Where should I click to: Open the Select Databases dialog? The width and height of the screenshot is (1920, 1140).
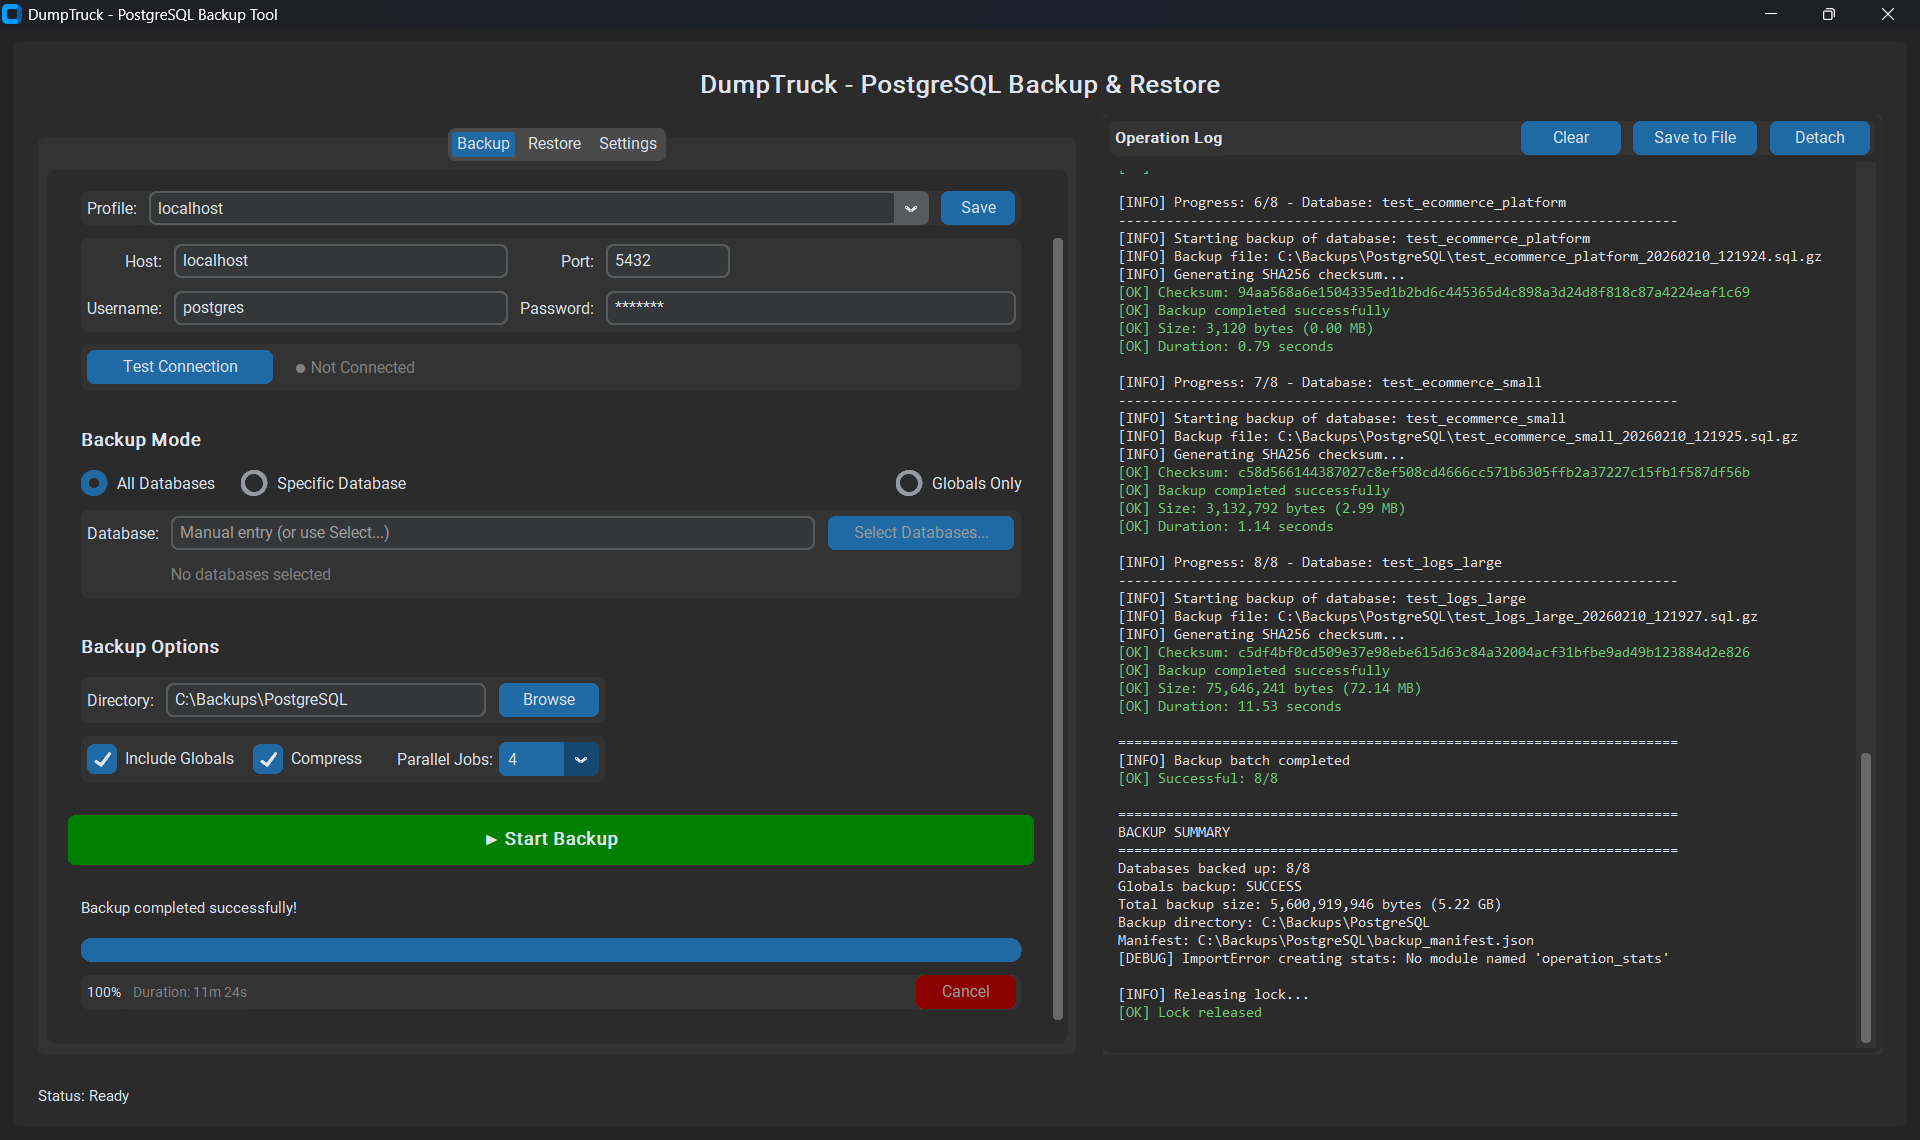tap(920, 532)
